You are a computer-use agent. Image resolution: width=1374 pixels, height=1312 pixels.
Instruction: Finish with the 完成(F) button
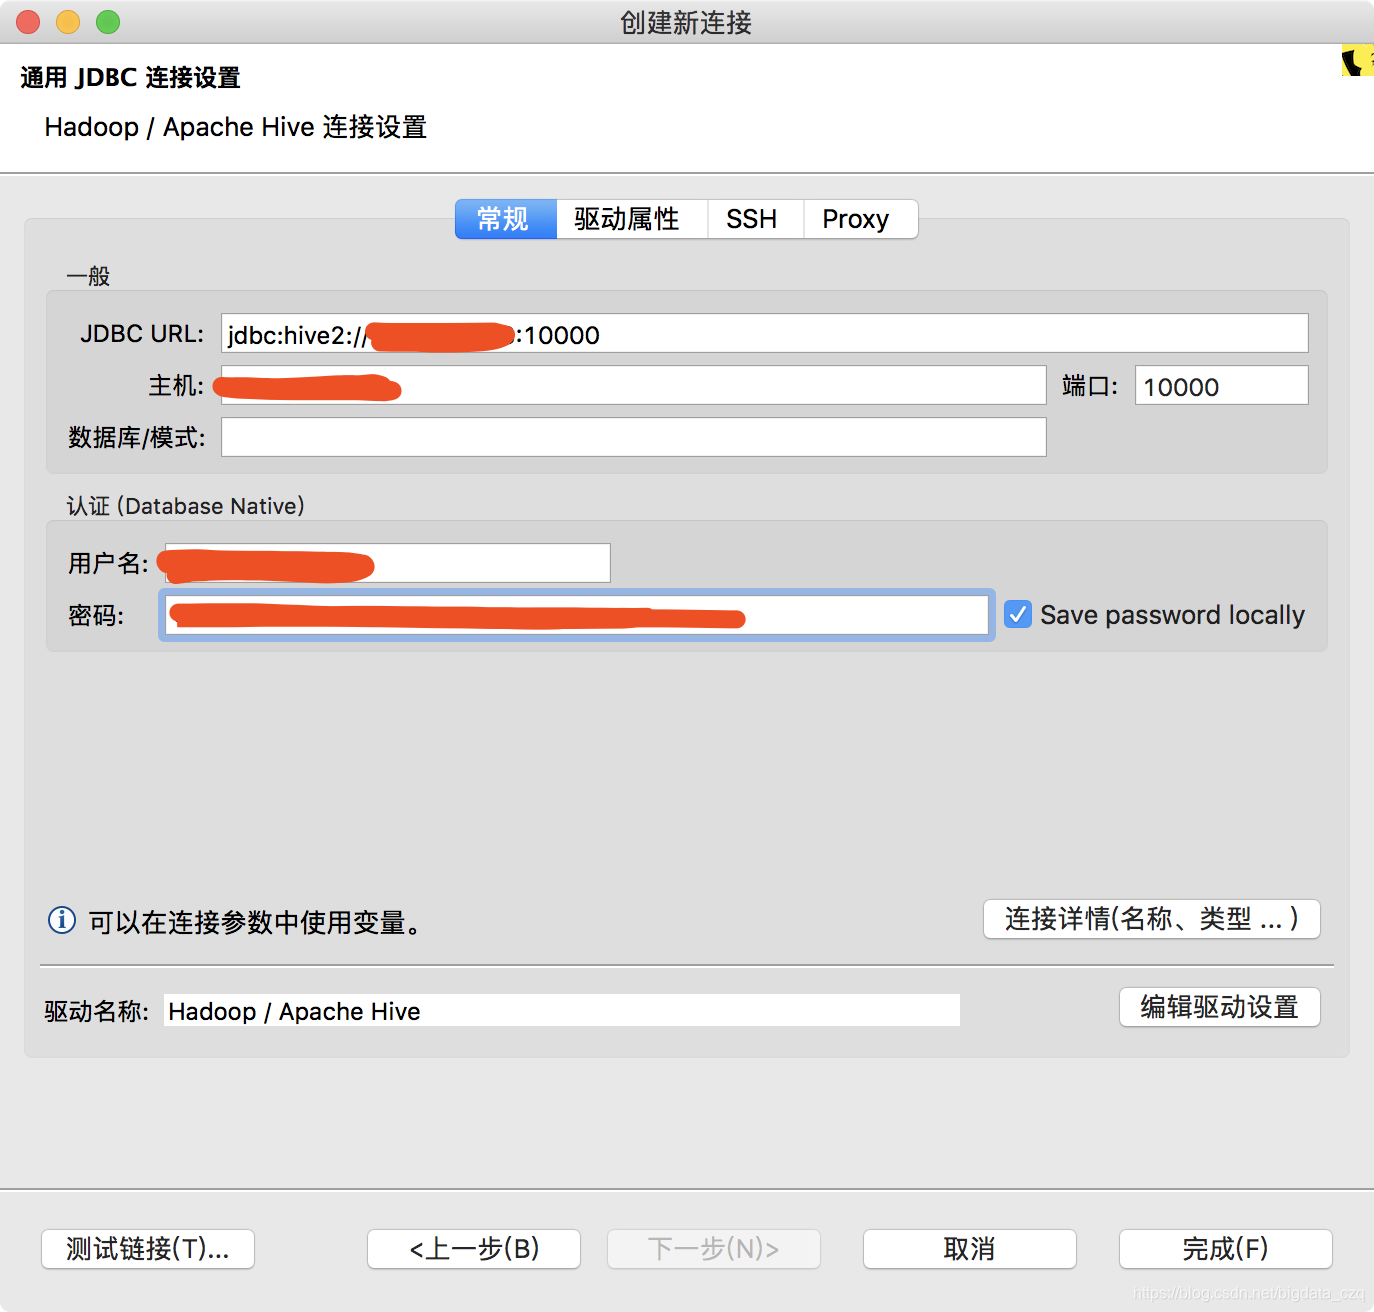coord(1226,1249)
